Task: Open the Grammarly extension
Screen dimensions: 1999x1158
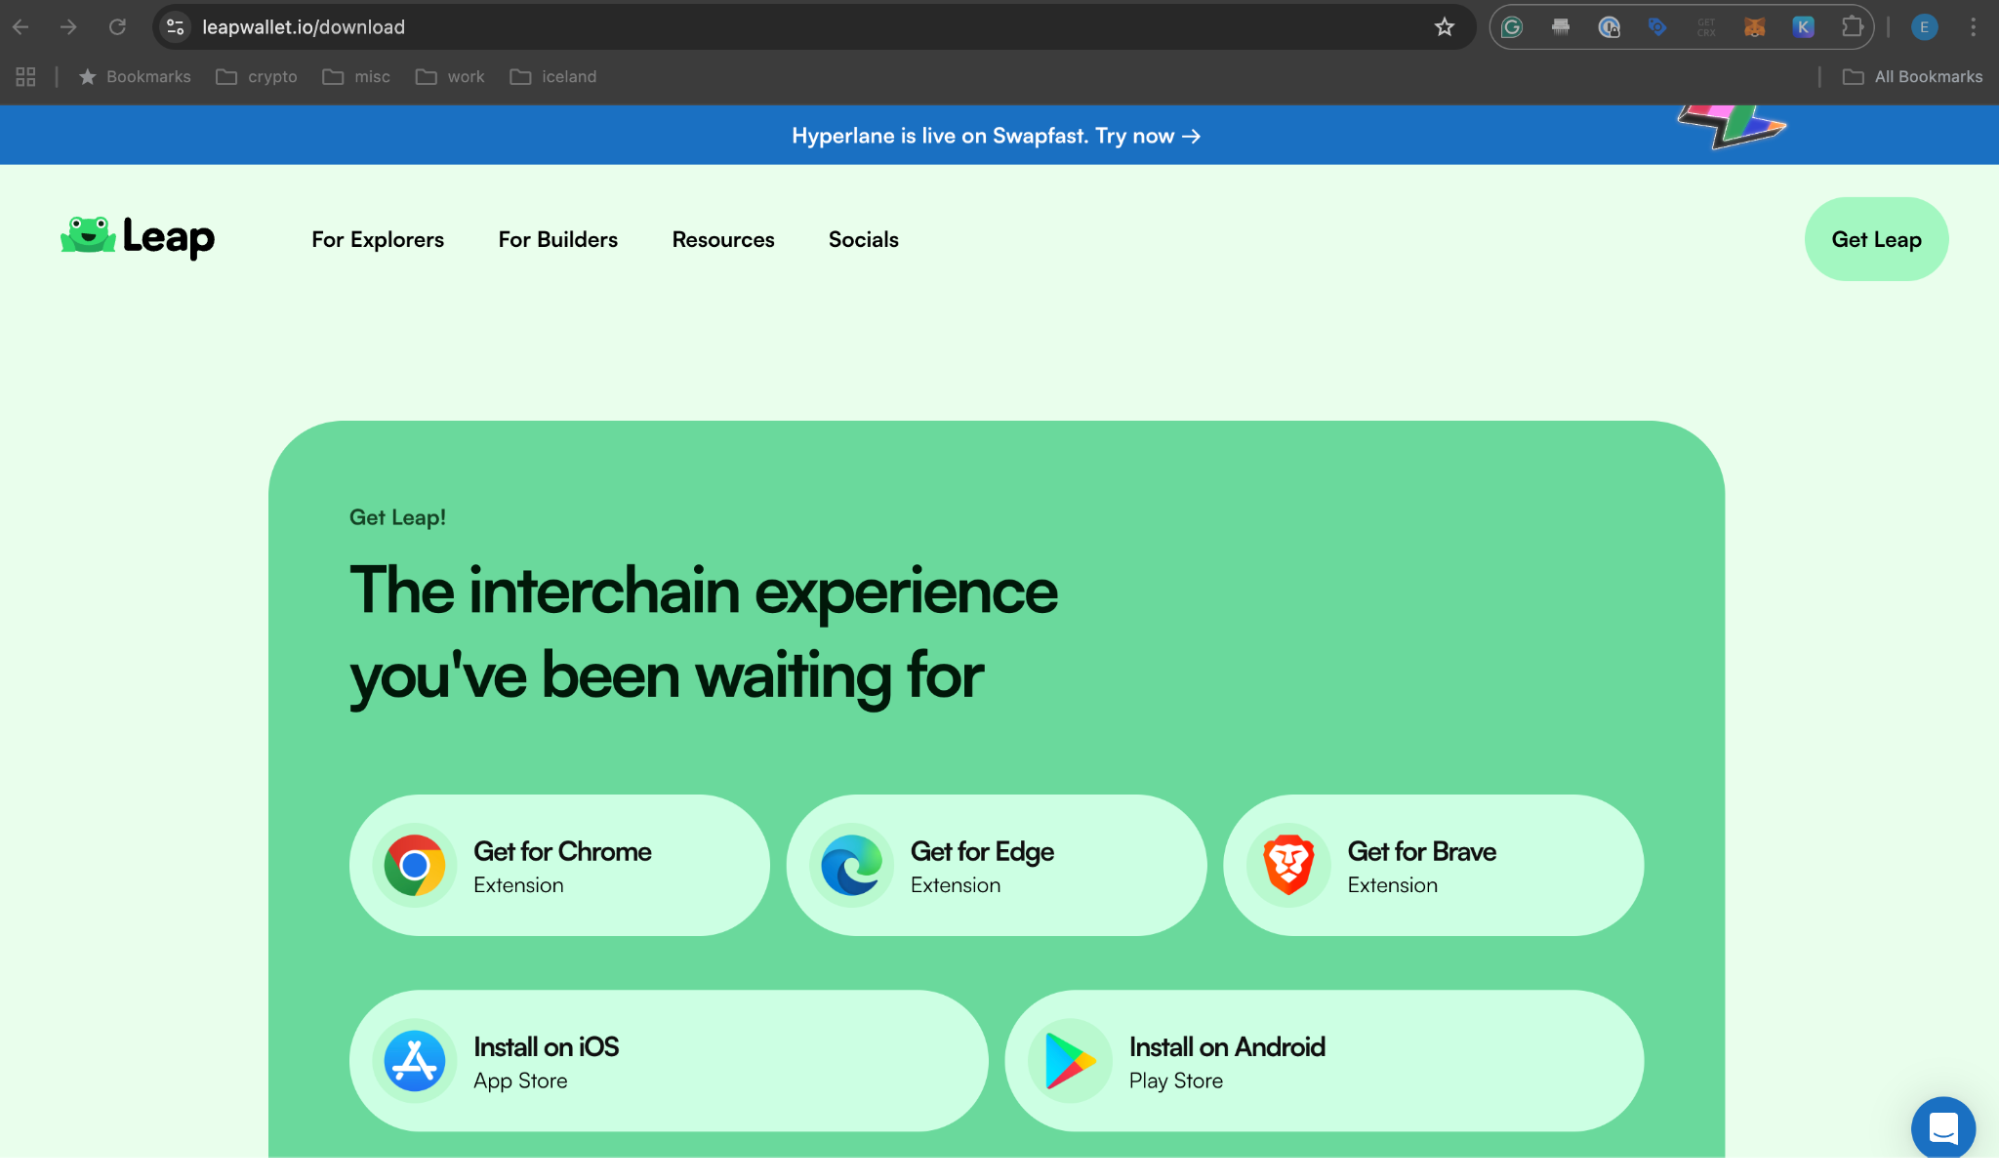Action: [x=1512, y=27]
